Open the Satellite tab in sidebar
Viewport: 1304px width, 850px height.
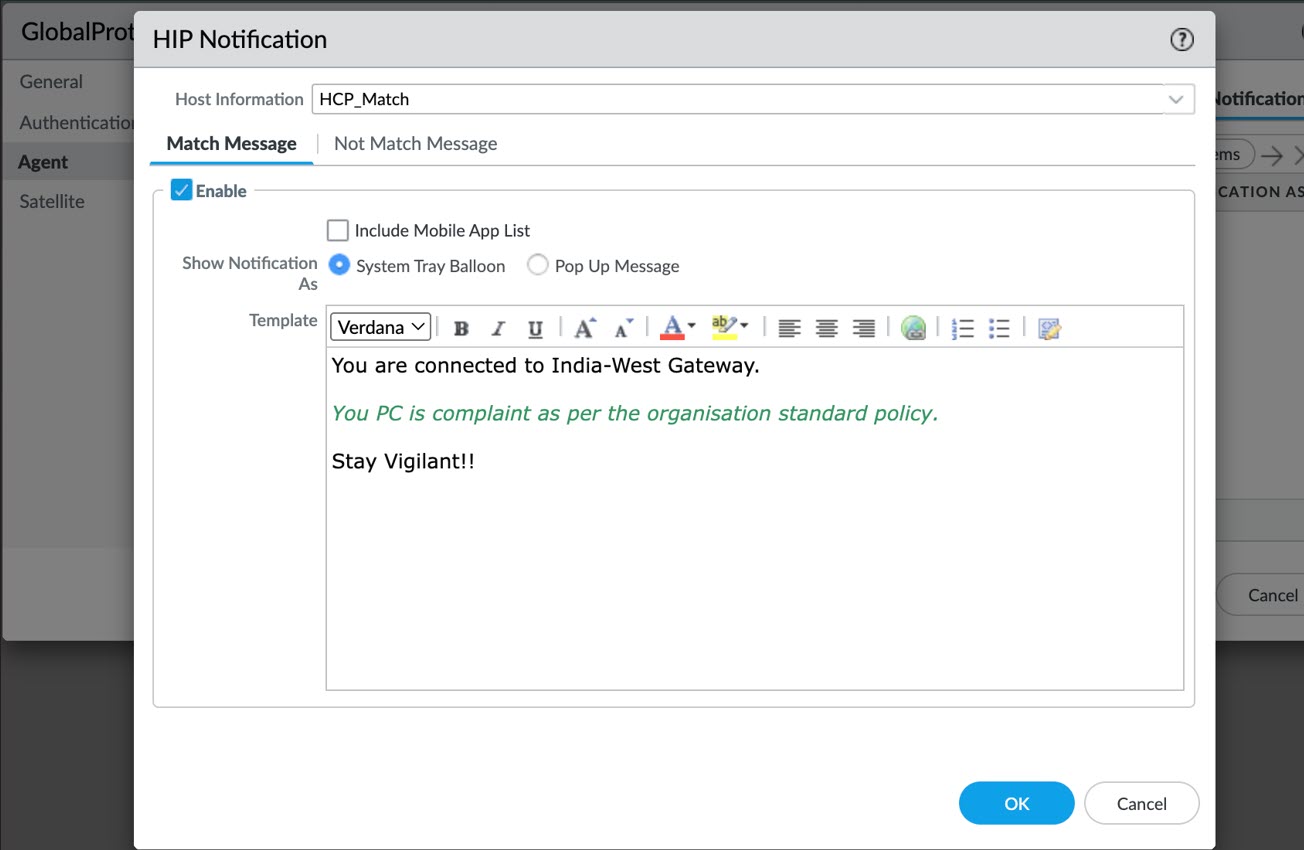point(52,201)
